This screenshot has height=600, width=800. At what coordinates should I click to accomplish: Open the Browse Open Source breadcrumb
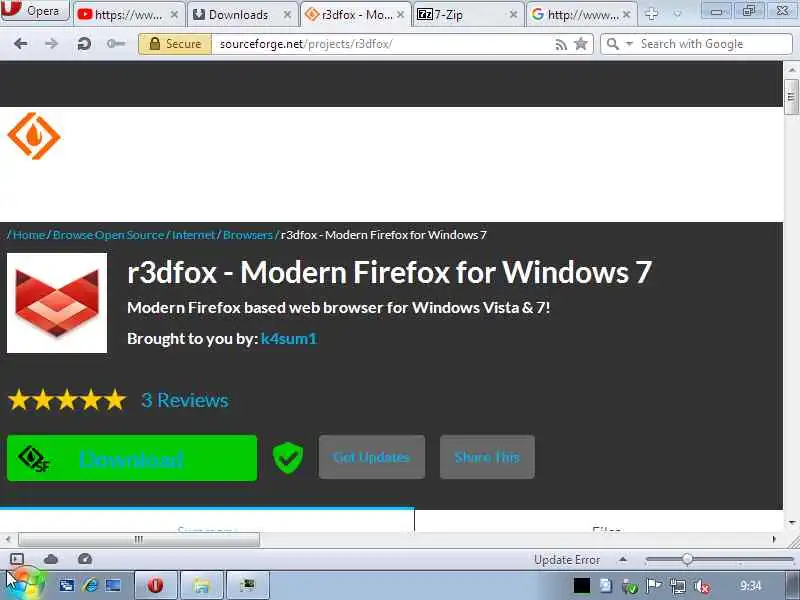[108, 235]
